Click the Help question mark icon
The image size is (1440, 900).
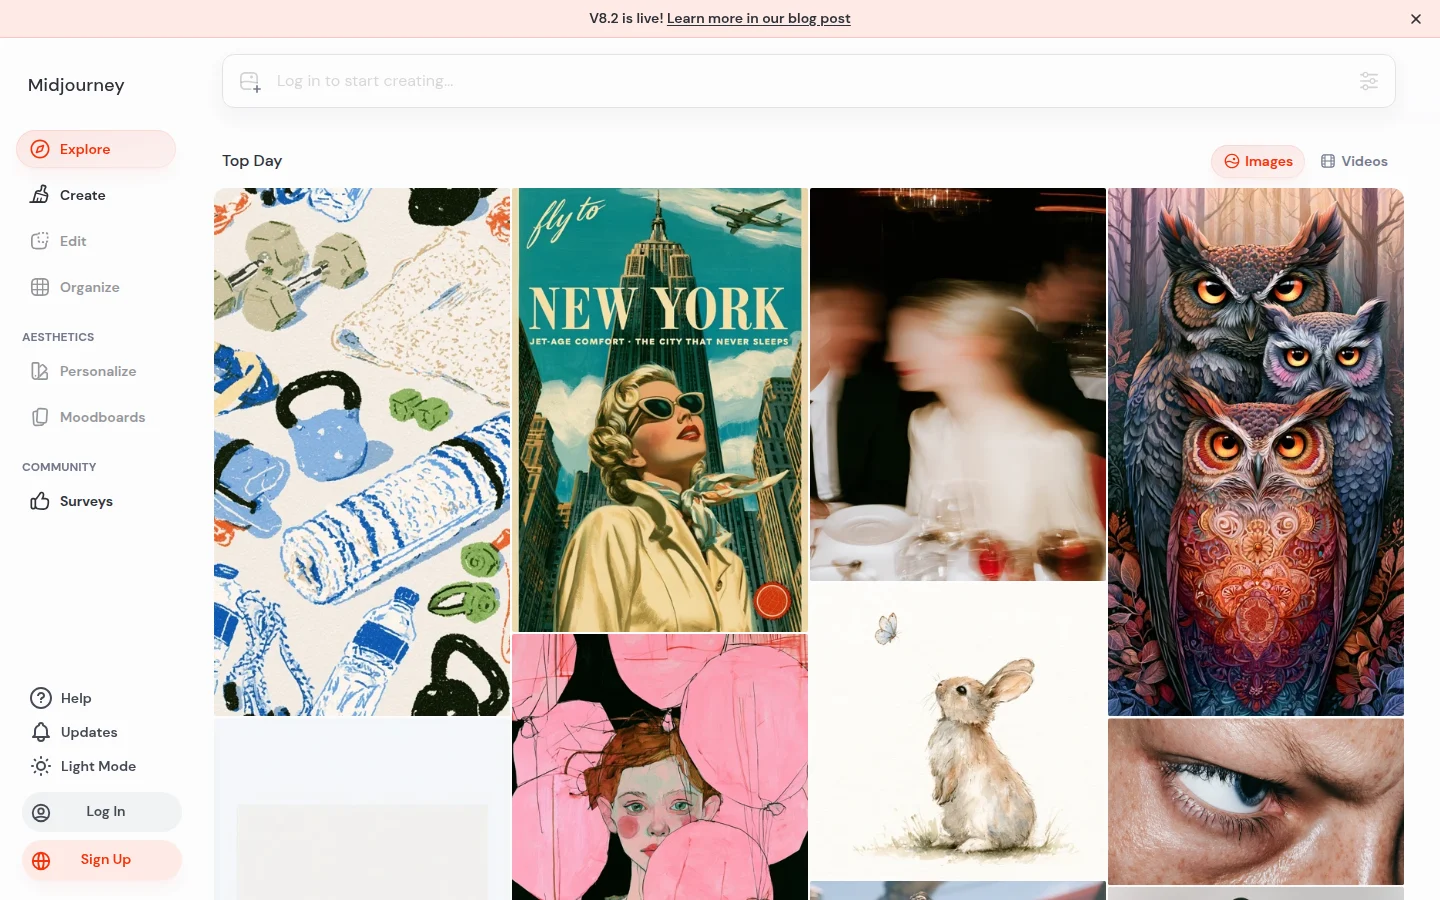41,698
